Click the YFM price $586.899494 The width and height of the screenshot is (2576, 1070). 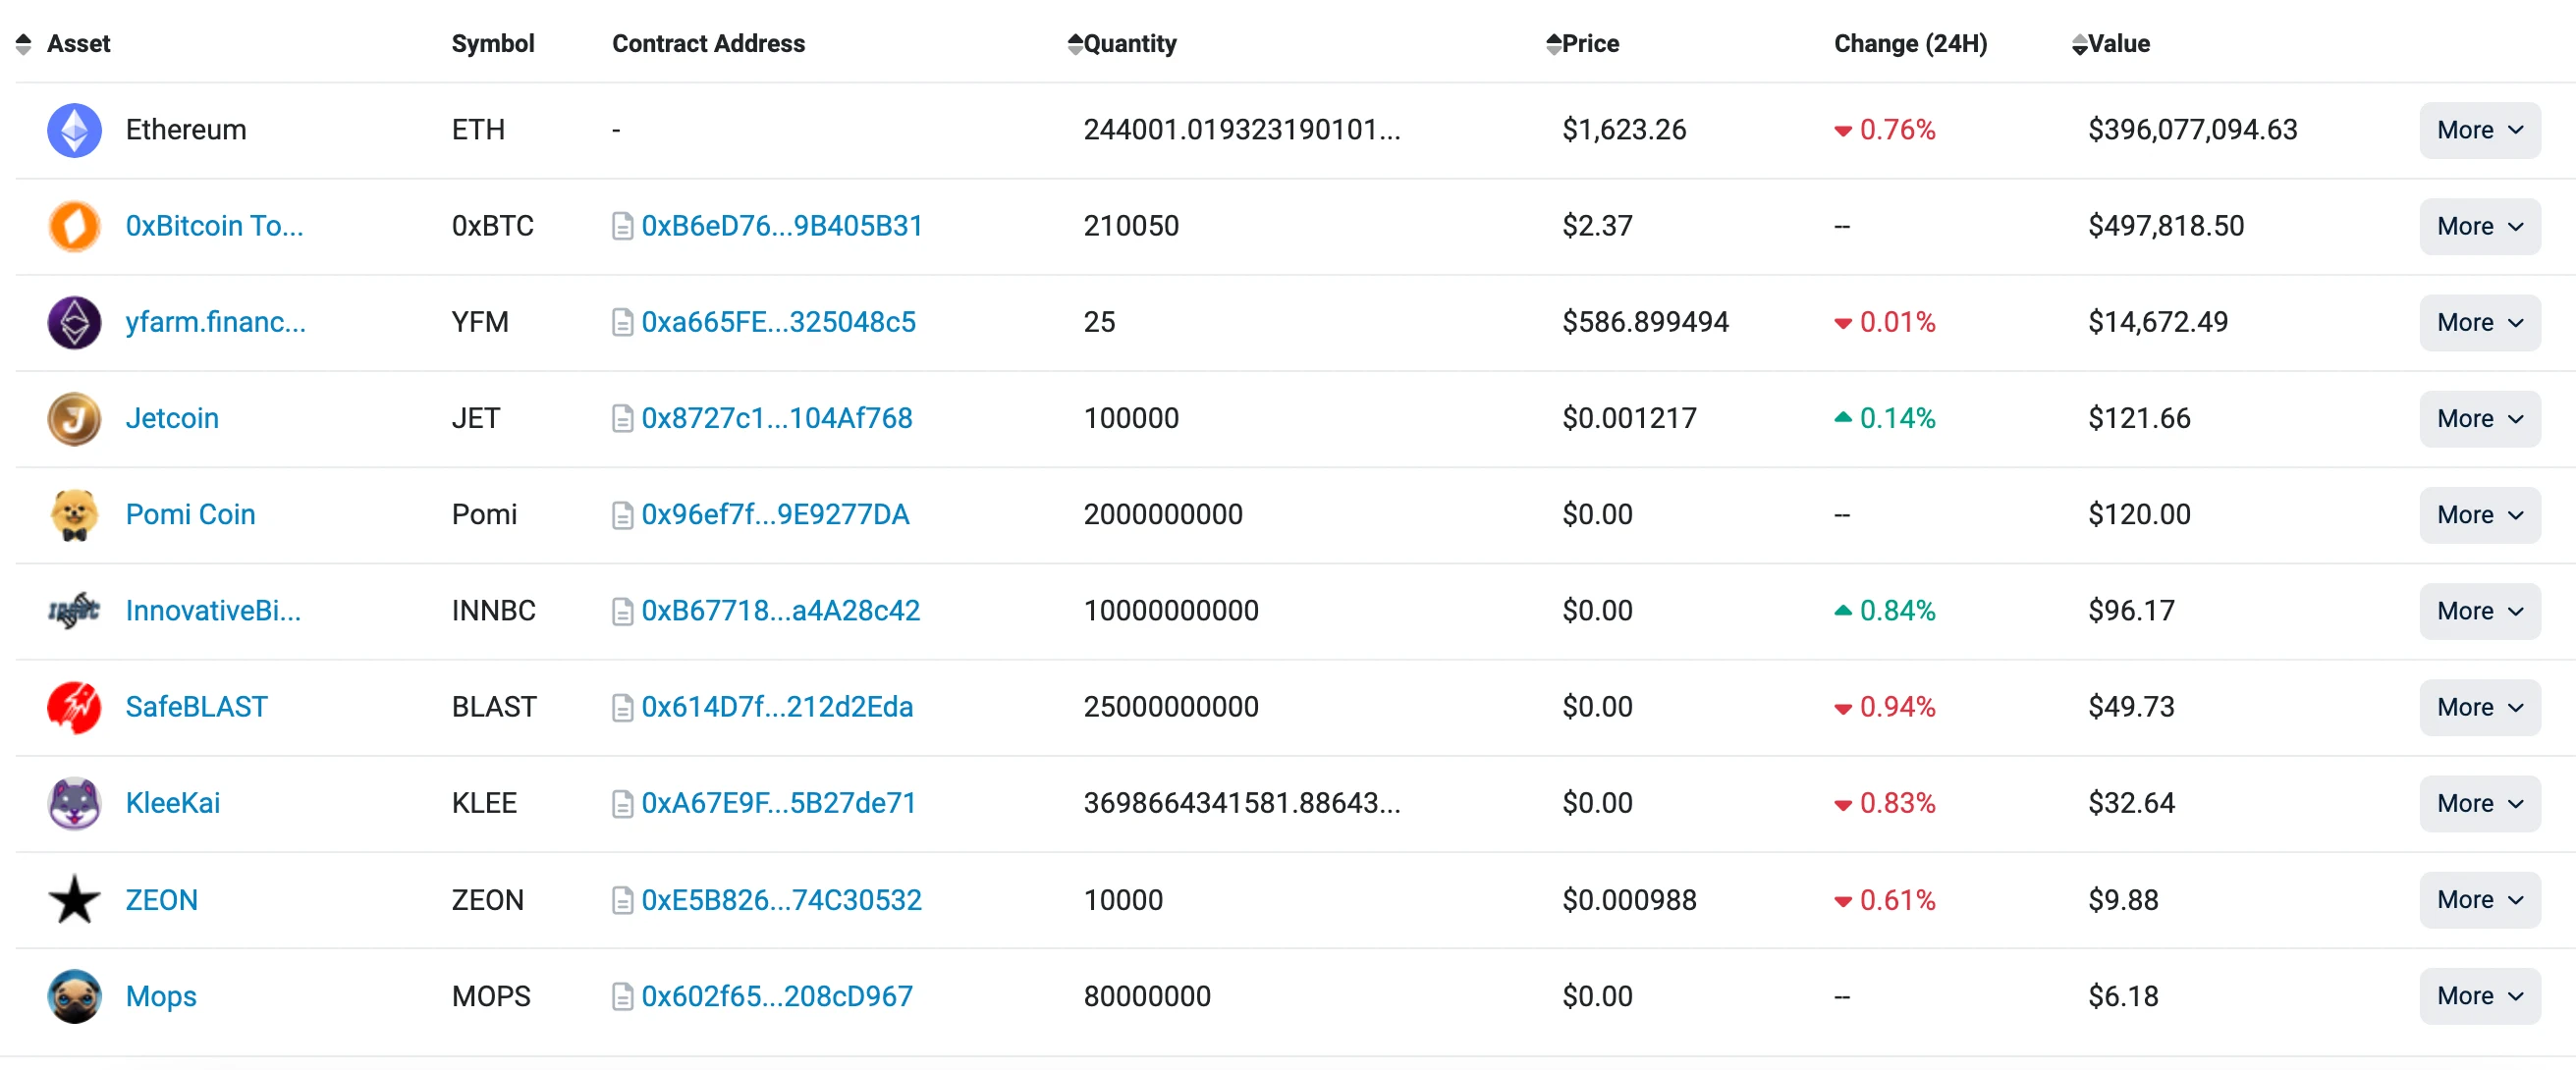pos(1645,322)
